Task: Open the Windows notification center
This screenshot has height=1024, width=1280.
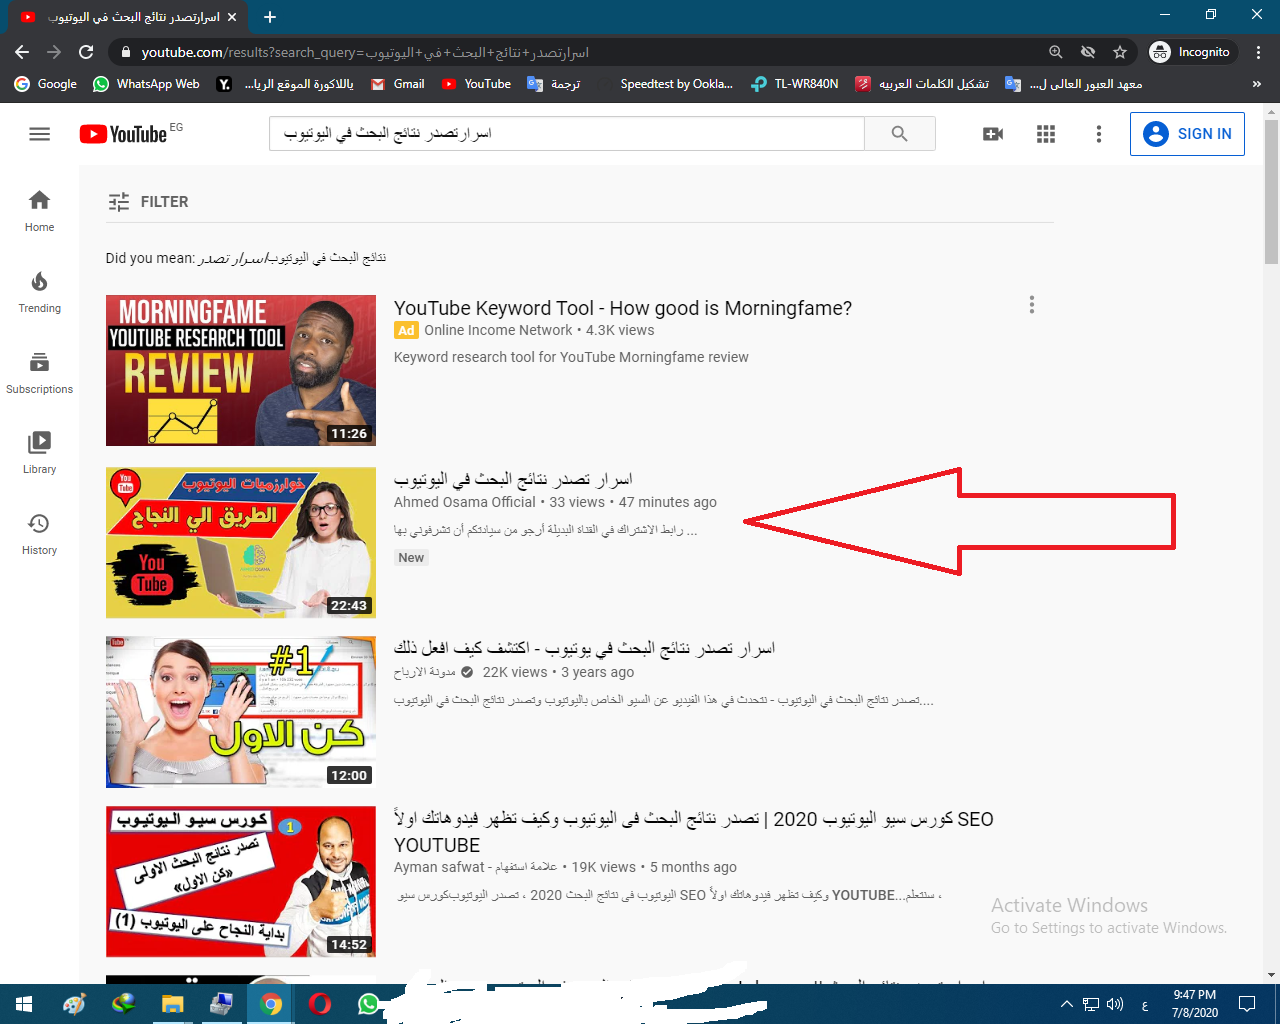Action: point(1247,1004)
